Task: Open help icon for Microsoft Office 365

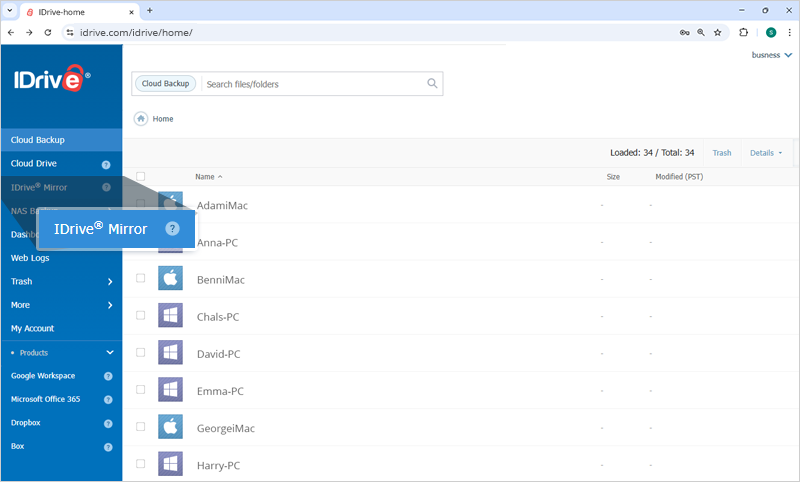Action: pos(108,400)
